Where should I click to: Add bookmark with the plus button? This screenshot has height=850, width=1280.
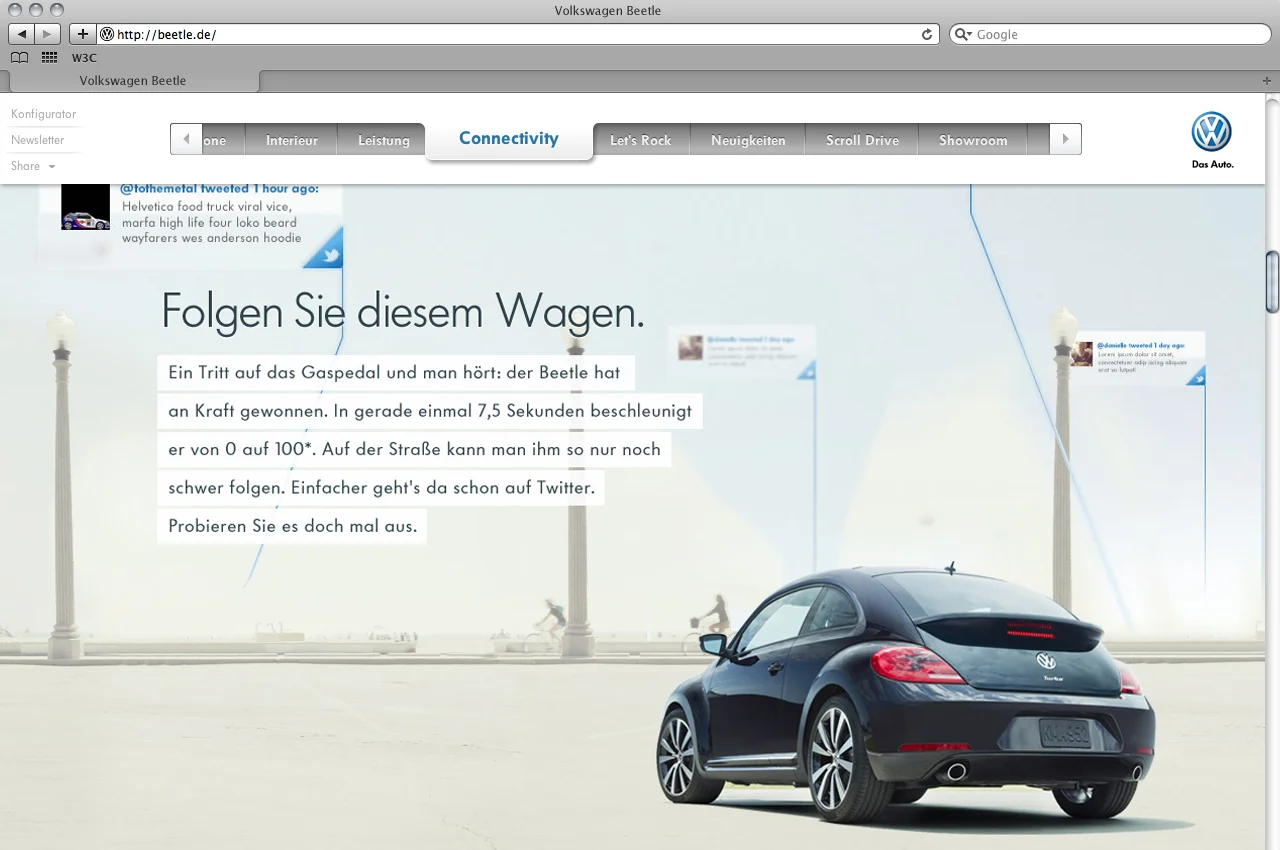click(82, 34)
